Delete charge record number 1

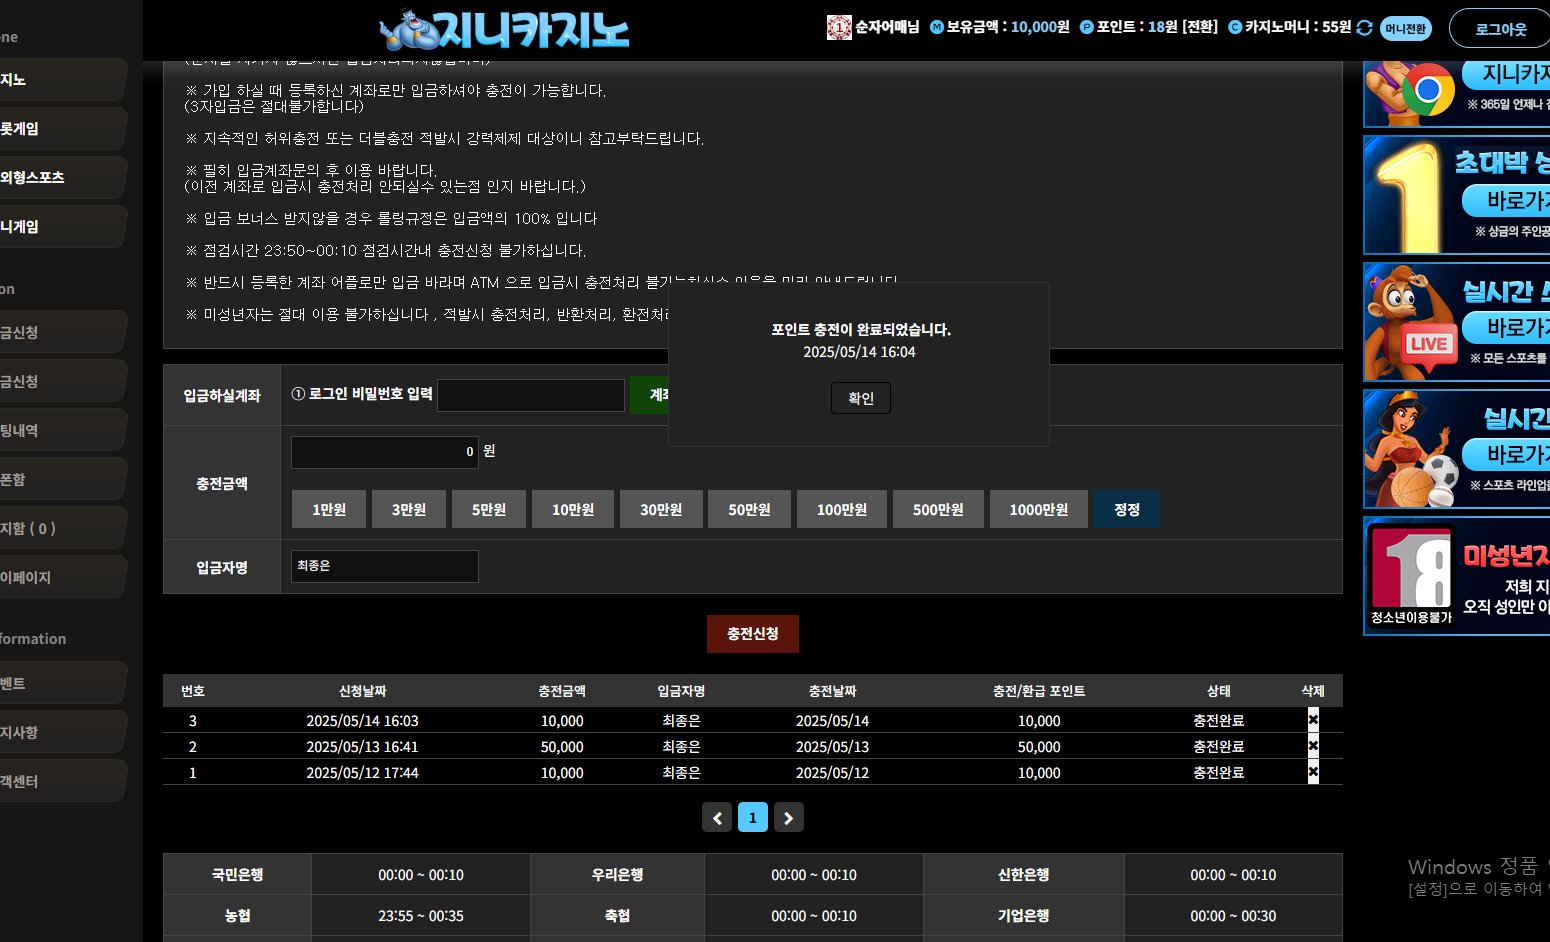coord(1313,772)
